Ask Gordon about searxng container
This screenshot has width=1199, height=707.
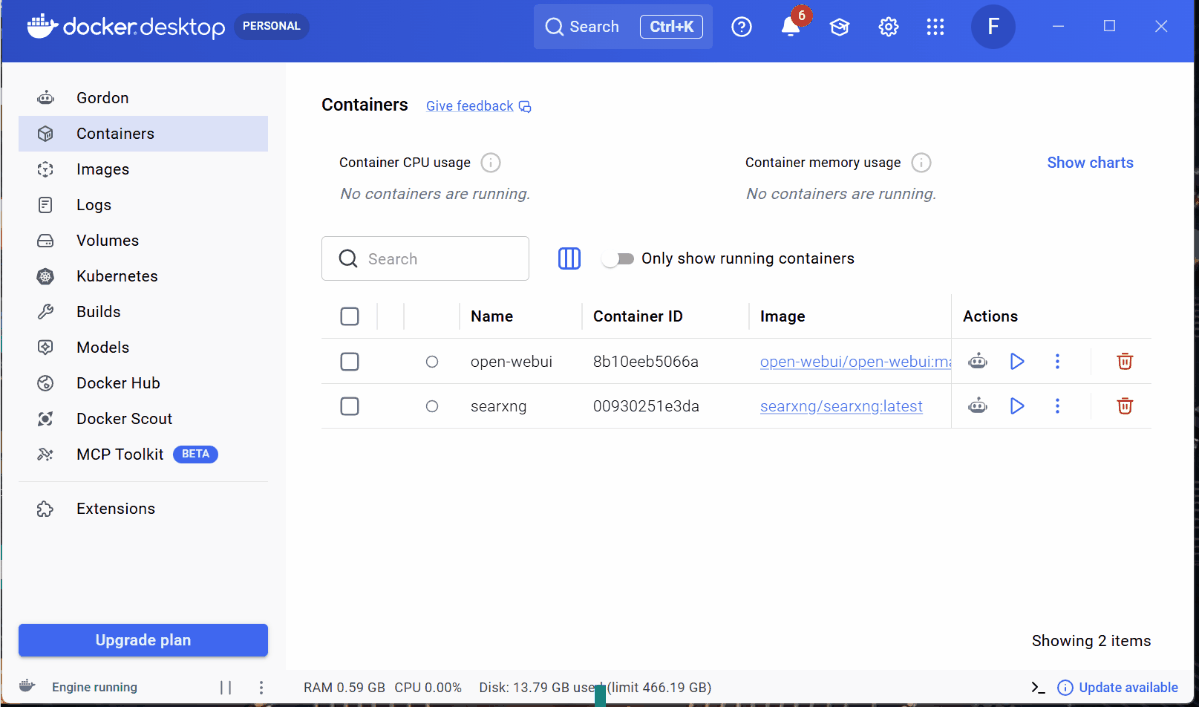[977, 407]
